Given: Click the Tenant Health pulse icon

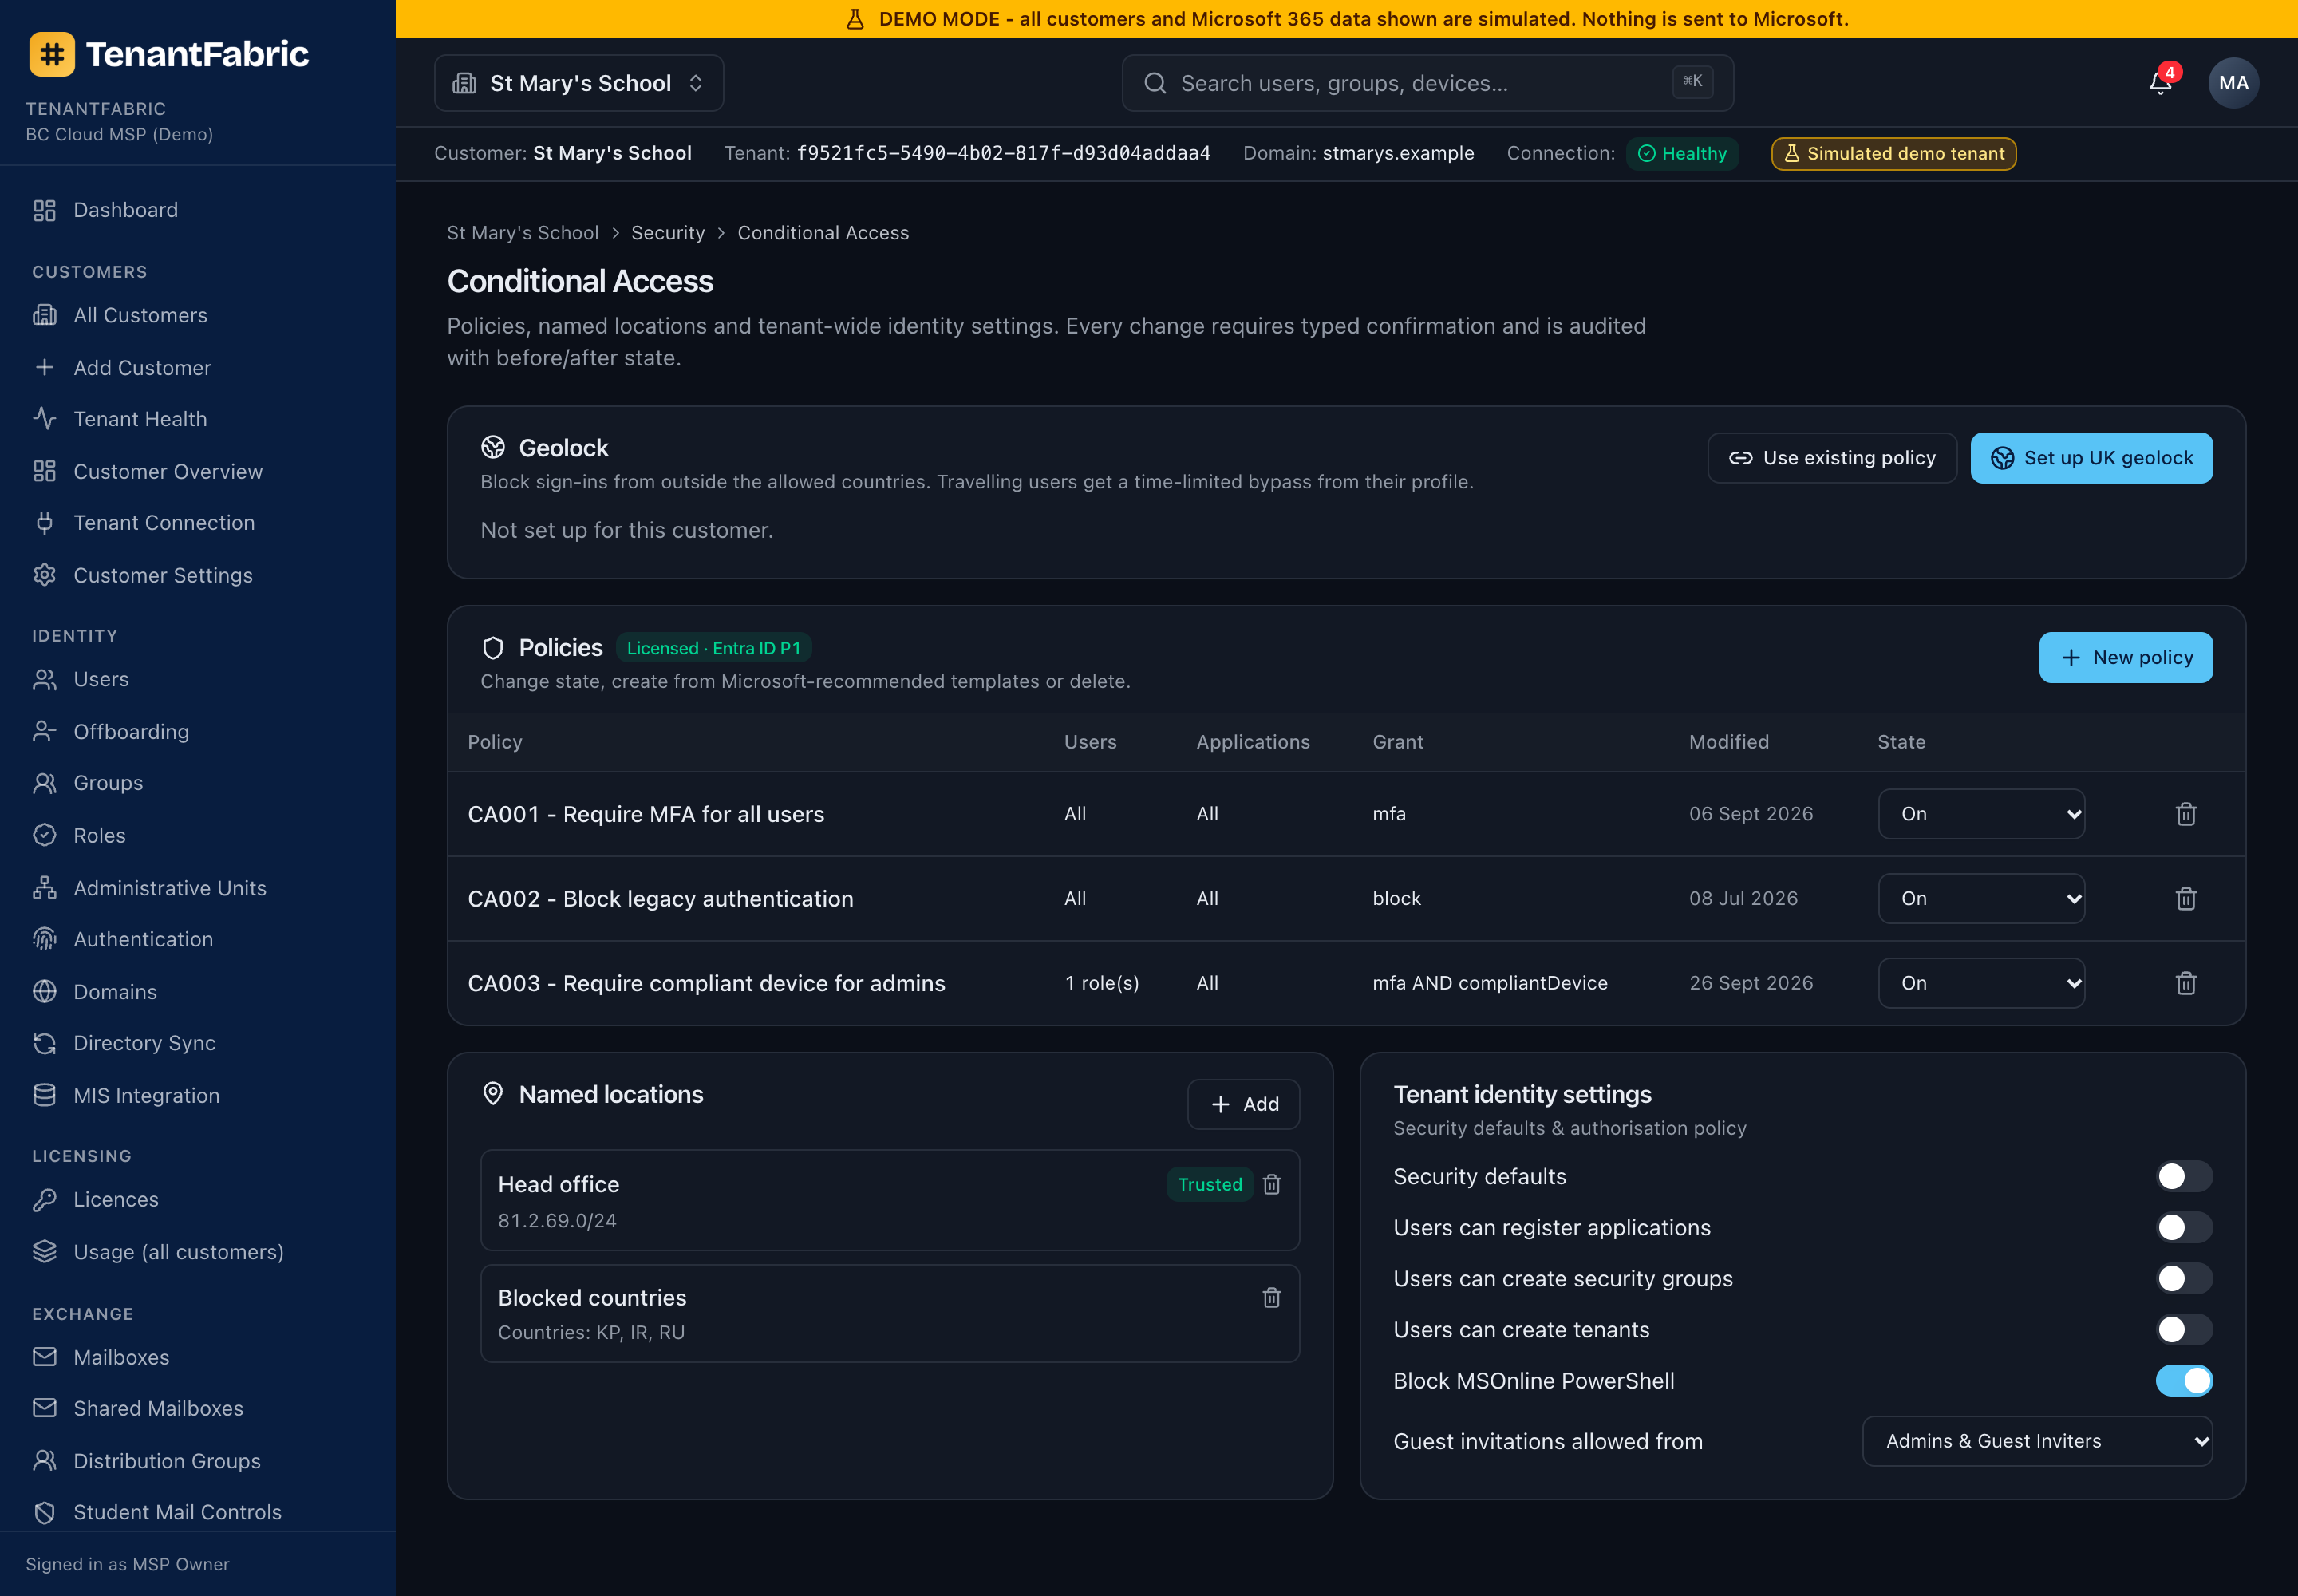Looking at the screenshot, I should point(45,418).
